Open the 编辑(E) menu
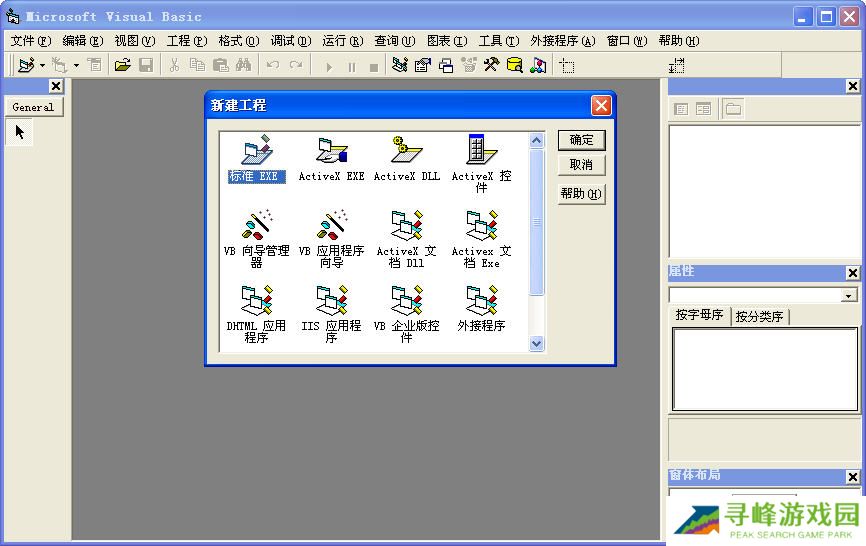 click(x=83, y=41)
